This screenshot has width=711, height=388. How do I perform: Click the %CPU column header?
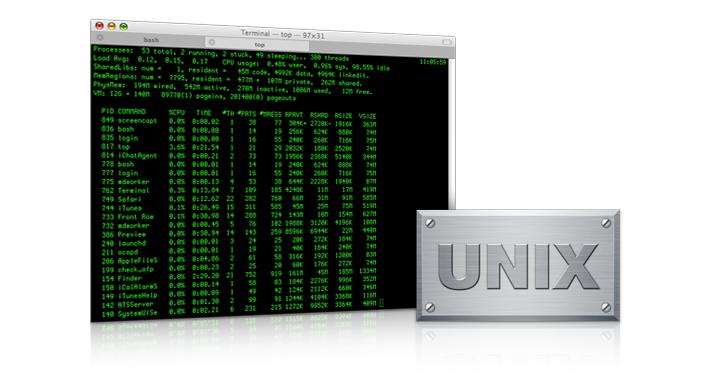(177, 112)
